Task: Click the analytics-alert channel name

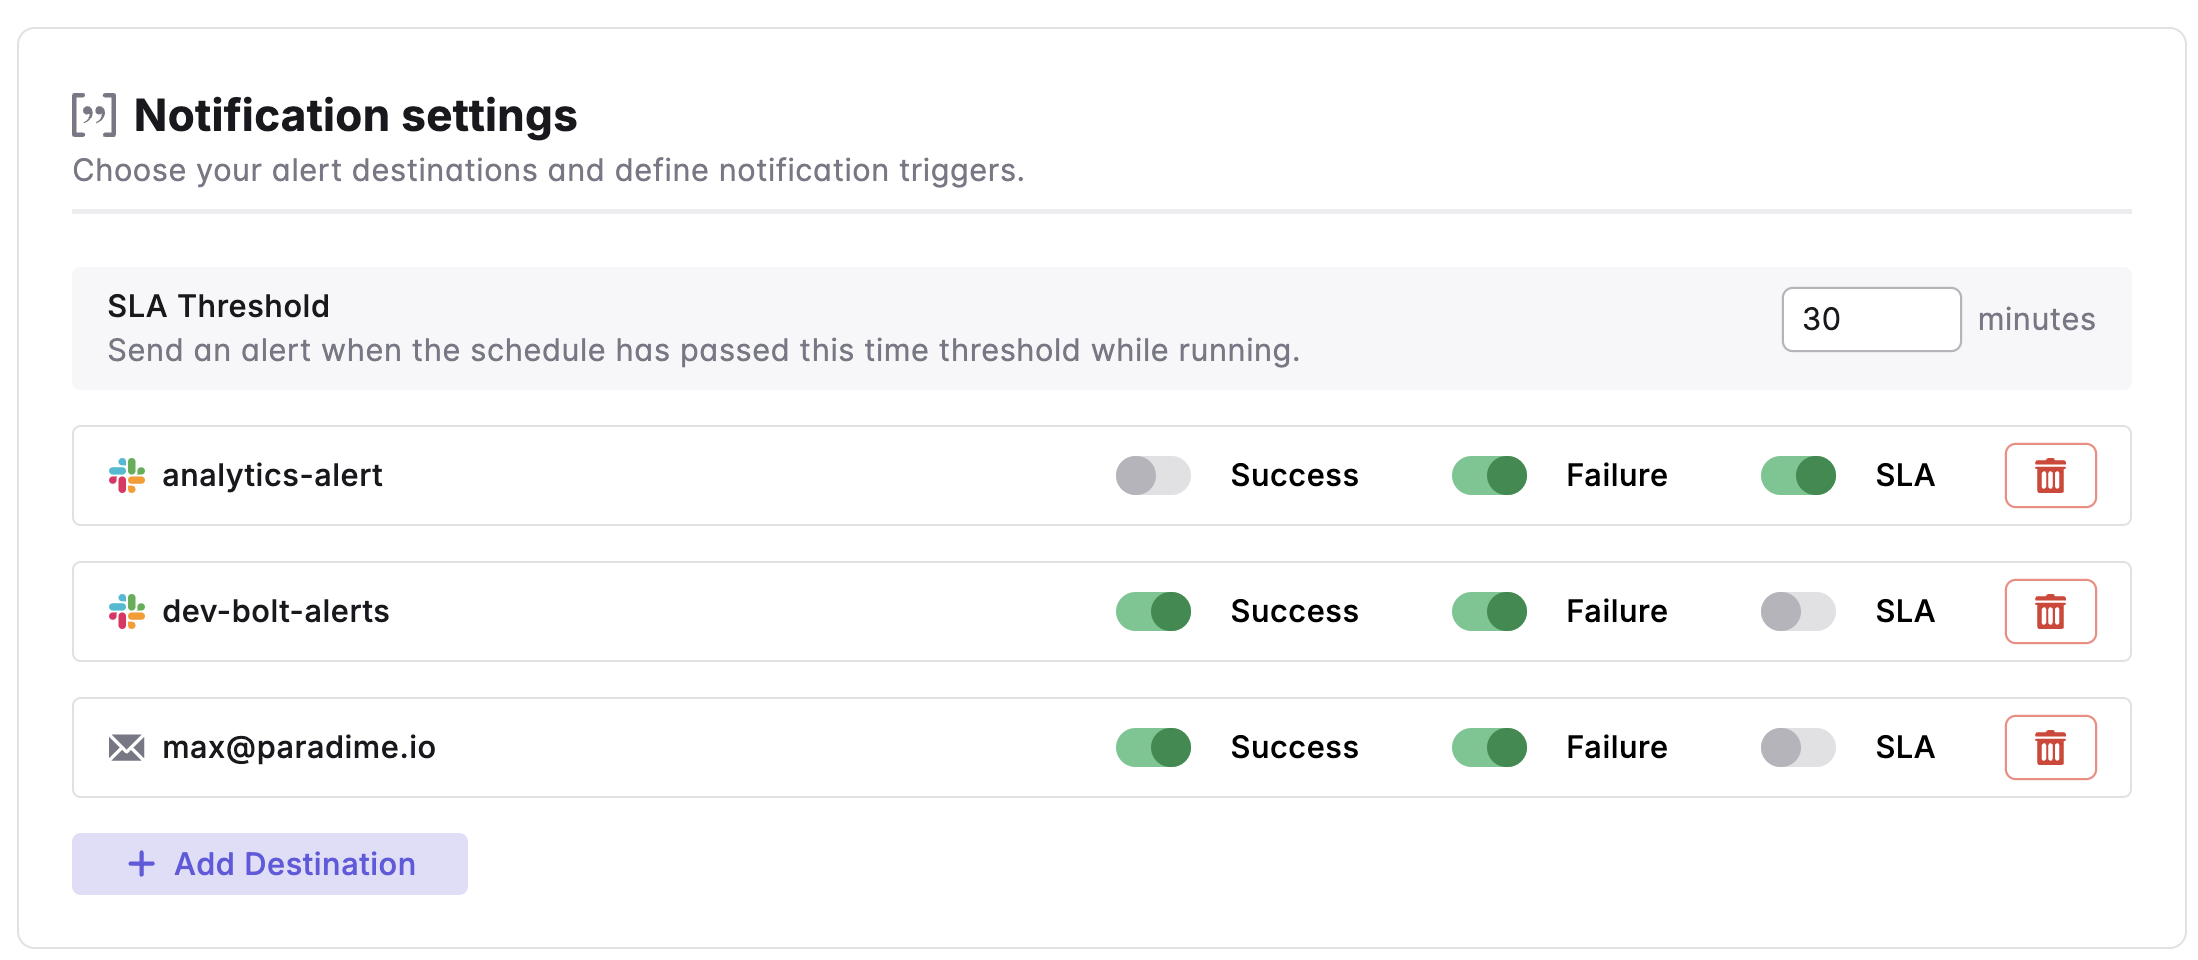Action: (272, 476)
